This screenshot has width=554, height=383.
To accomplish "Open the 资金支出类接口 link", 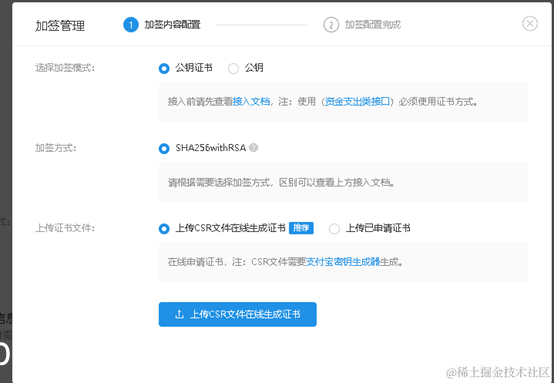I will click(357, 102).
